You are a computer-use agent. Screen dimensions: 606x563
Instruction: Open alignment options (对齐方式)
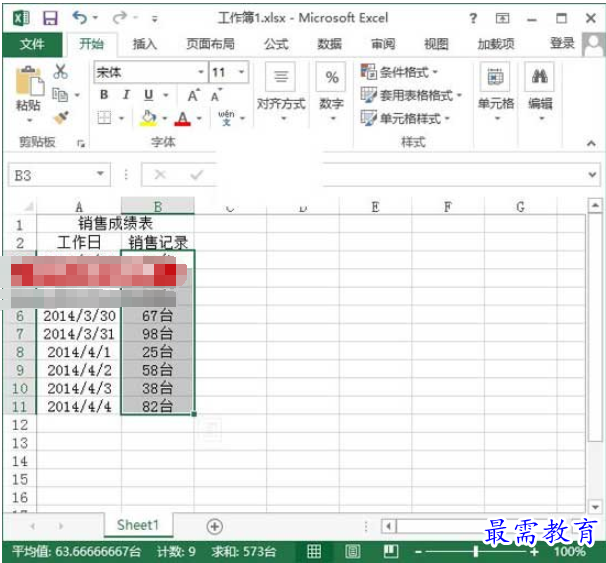click(281, 91)
